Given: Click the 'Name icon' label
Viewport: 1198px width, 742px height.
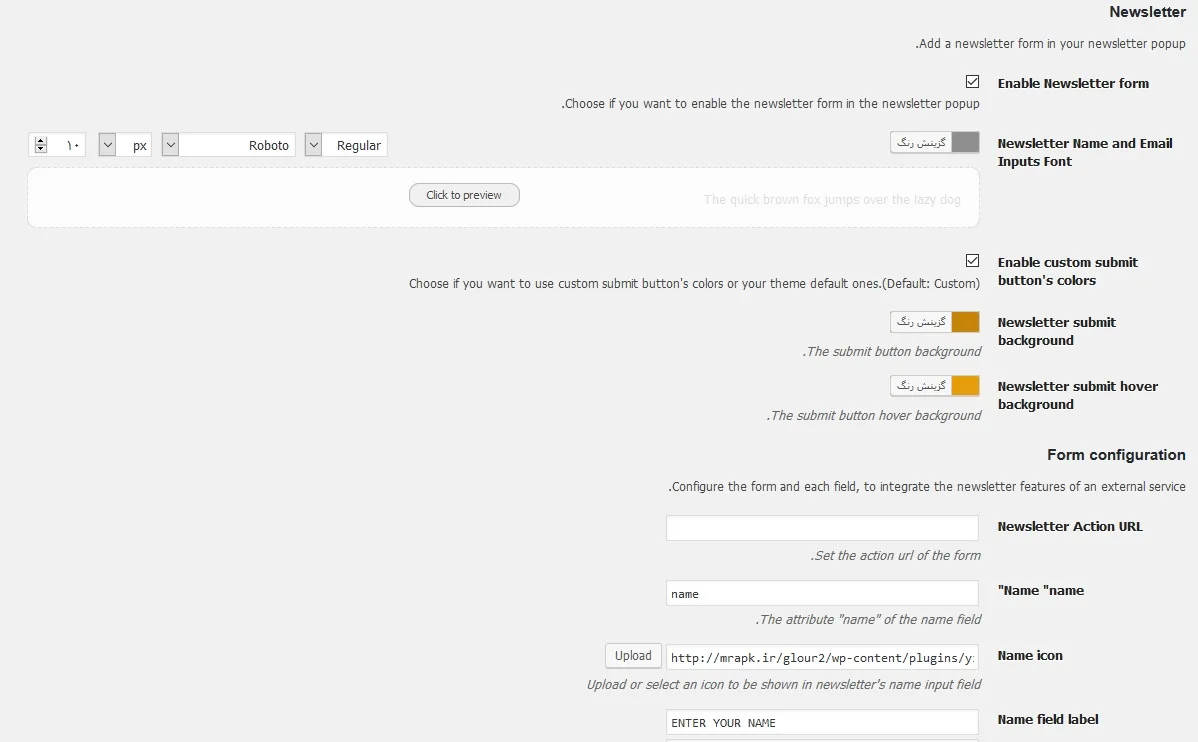Looking at the screenshot, I should (x=1029, y=655).
